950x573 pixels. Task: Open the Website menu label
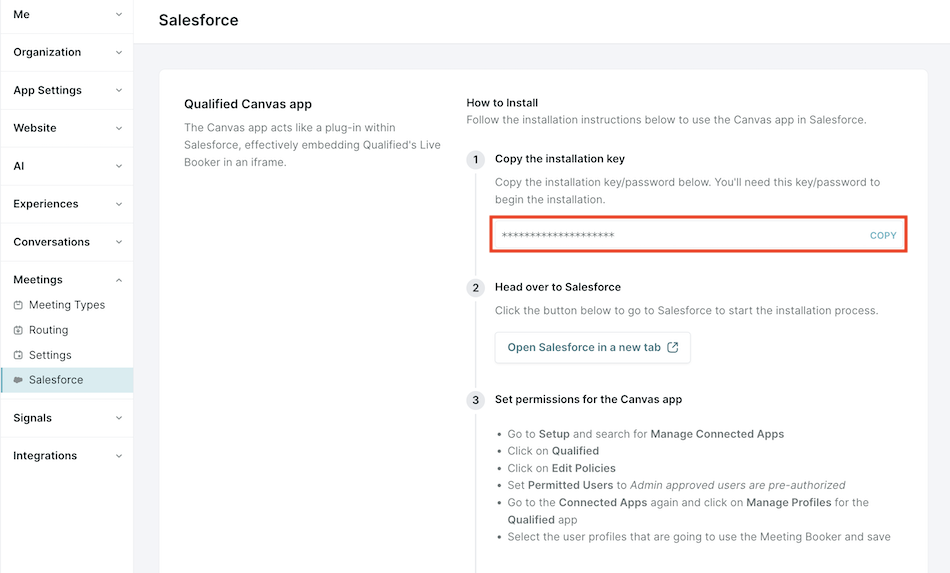(35, 128)
